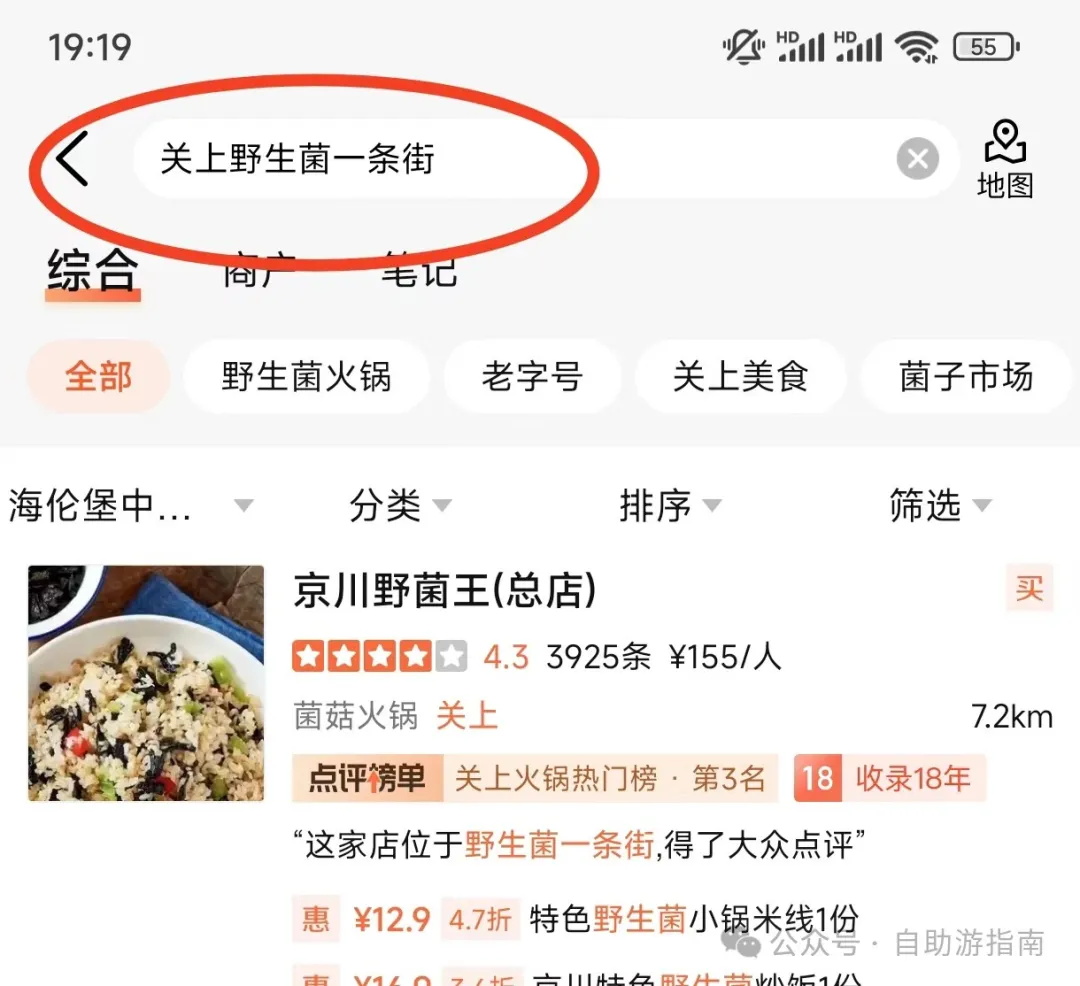Open the 分类 category dropdown
The width and height of the screenshot is (1080, 986).
click(400, 505)
